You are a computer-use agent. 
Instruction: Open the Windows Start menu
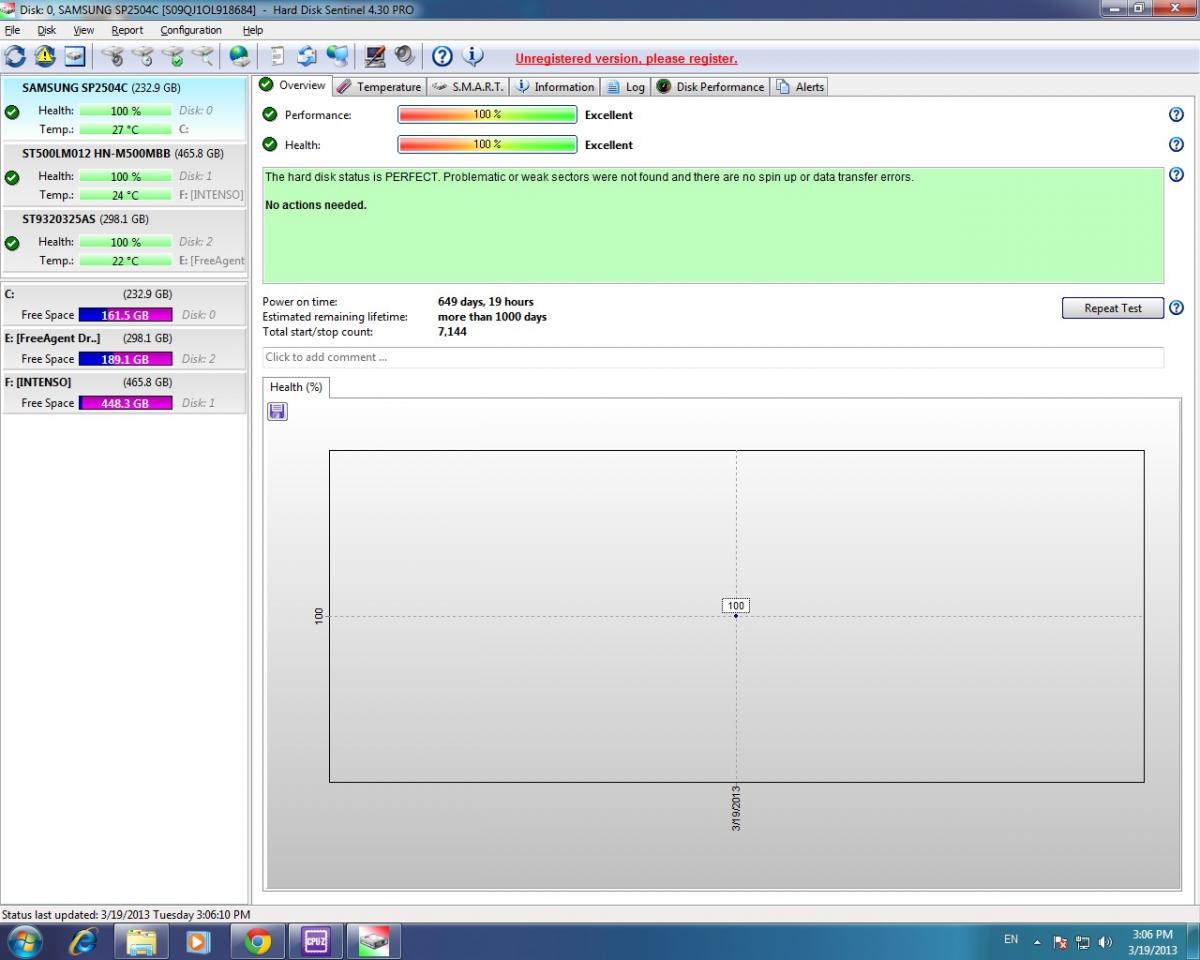click(x=24, y=941)
